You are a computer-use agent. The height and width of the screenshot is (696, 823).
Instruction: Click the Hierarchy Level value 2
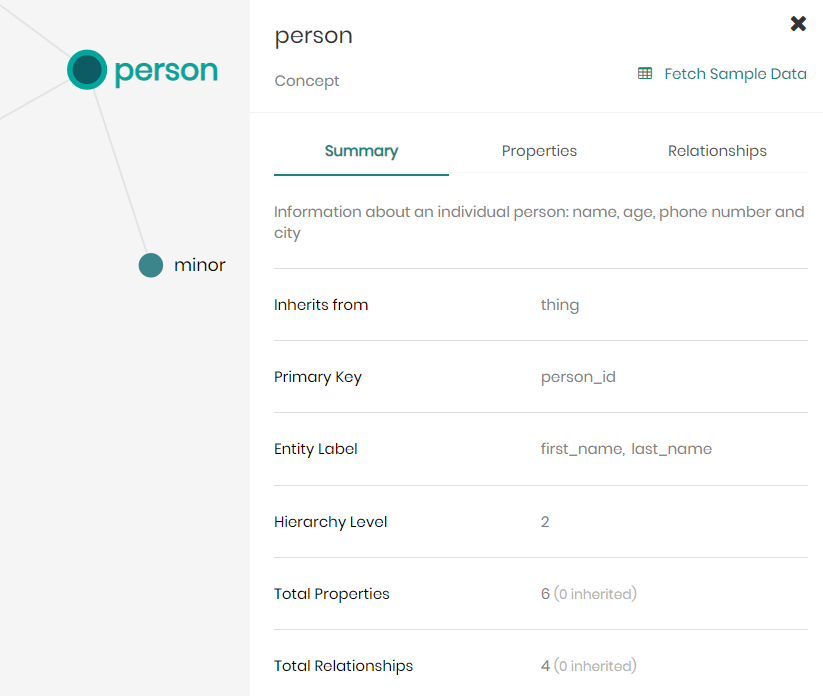point(545,522)
